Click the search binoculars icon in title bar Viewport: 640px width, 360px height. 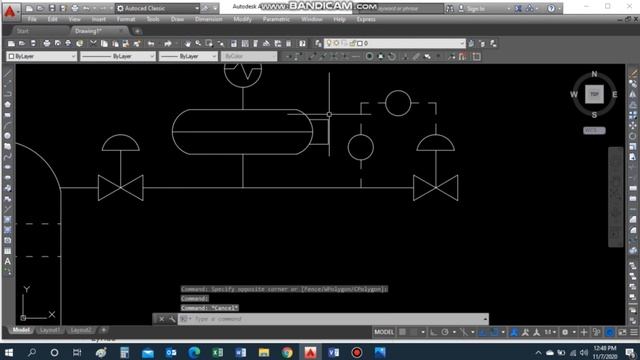pyautogui.click(x=450, y=8)
